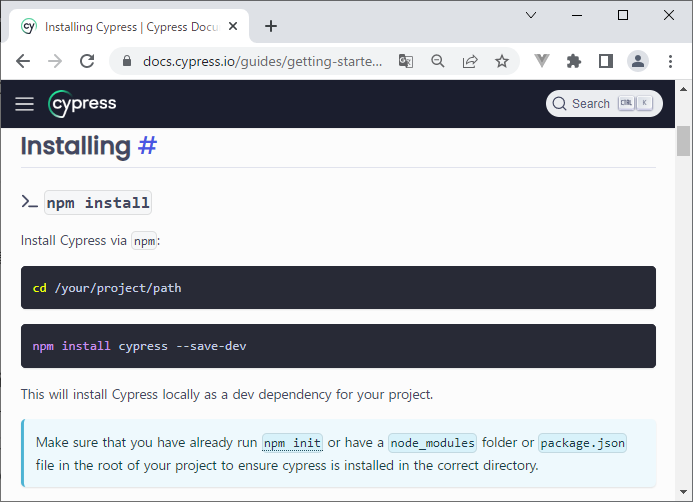
Task: Click the node_modules inline code
Action: (x=432, y=443)
